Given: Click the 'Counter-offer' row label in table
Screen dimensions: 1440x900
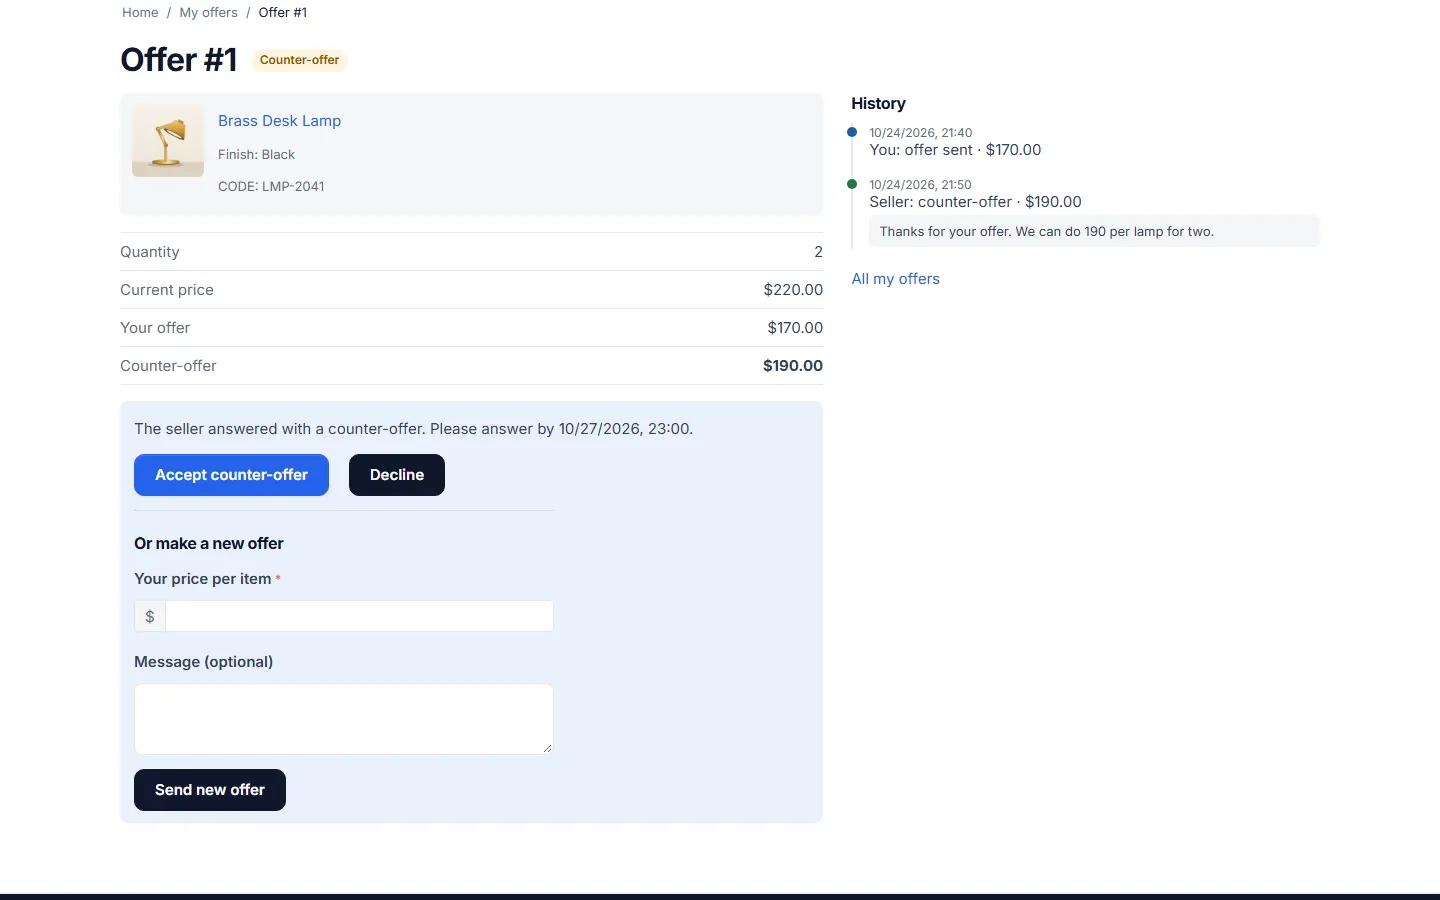Looking at the screenshot, I should coord(168,366).
